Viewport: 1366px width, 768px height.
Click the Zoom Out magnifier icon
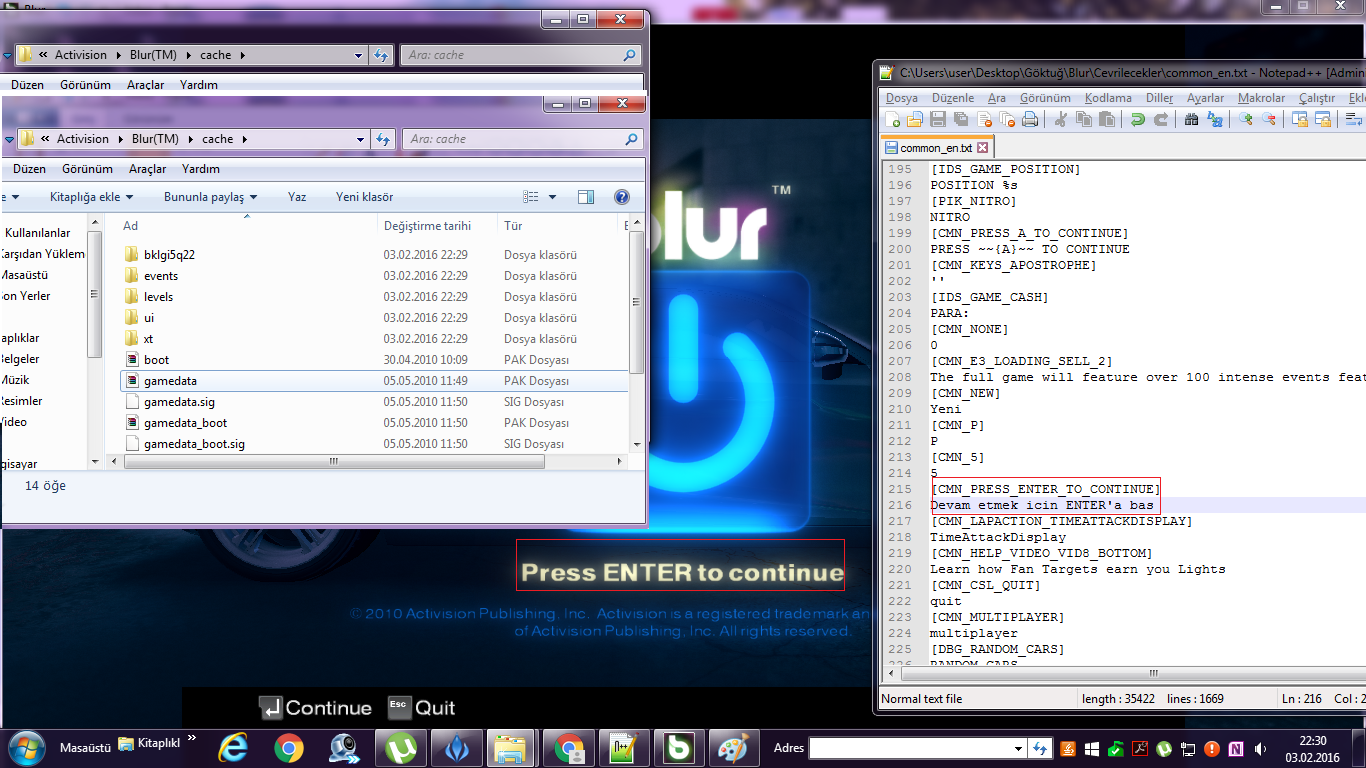click(x=1269, y=119)
